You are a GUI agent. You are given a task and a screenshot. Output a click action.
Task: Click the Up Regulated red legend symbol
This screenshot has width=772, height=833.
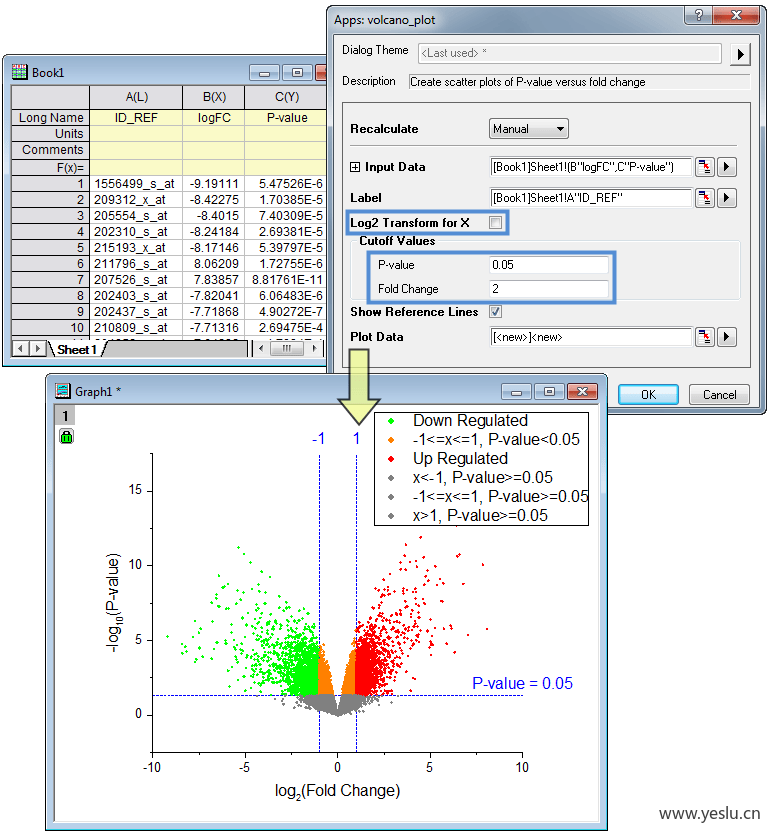click(391, 458)
